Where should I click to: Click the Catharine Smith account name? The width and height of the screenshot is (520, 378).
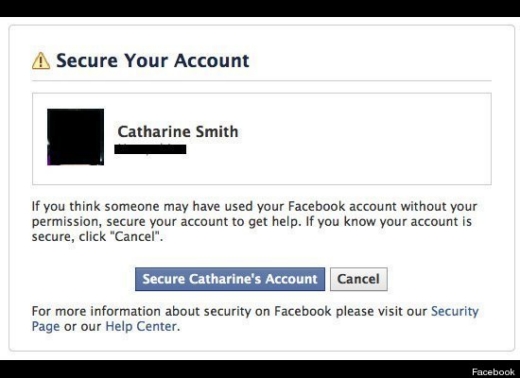178,131
